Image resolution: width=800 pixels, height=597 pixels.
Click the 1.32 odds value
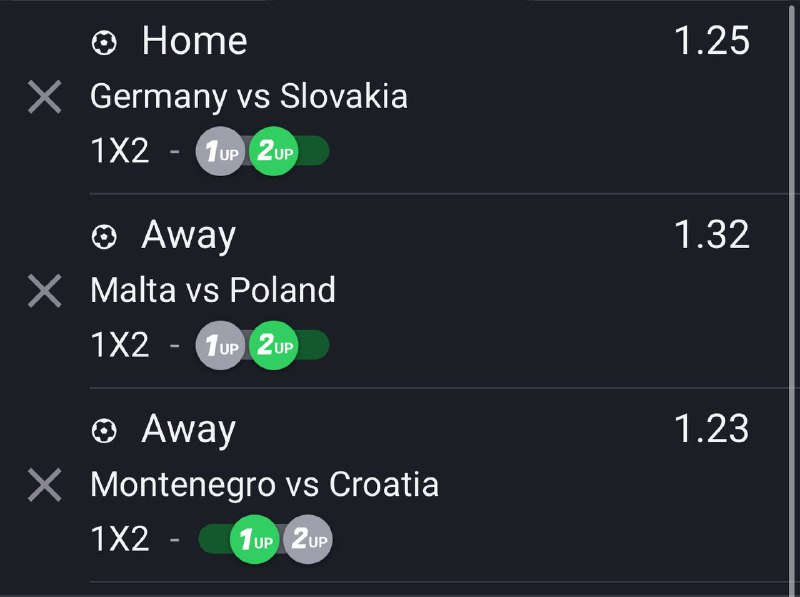[x=711, y=235]
